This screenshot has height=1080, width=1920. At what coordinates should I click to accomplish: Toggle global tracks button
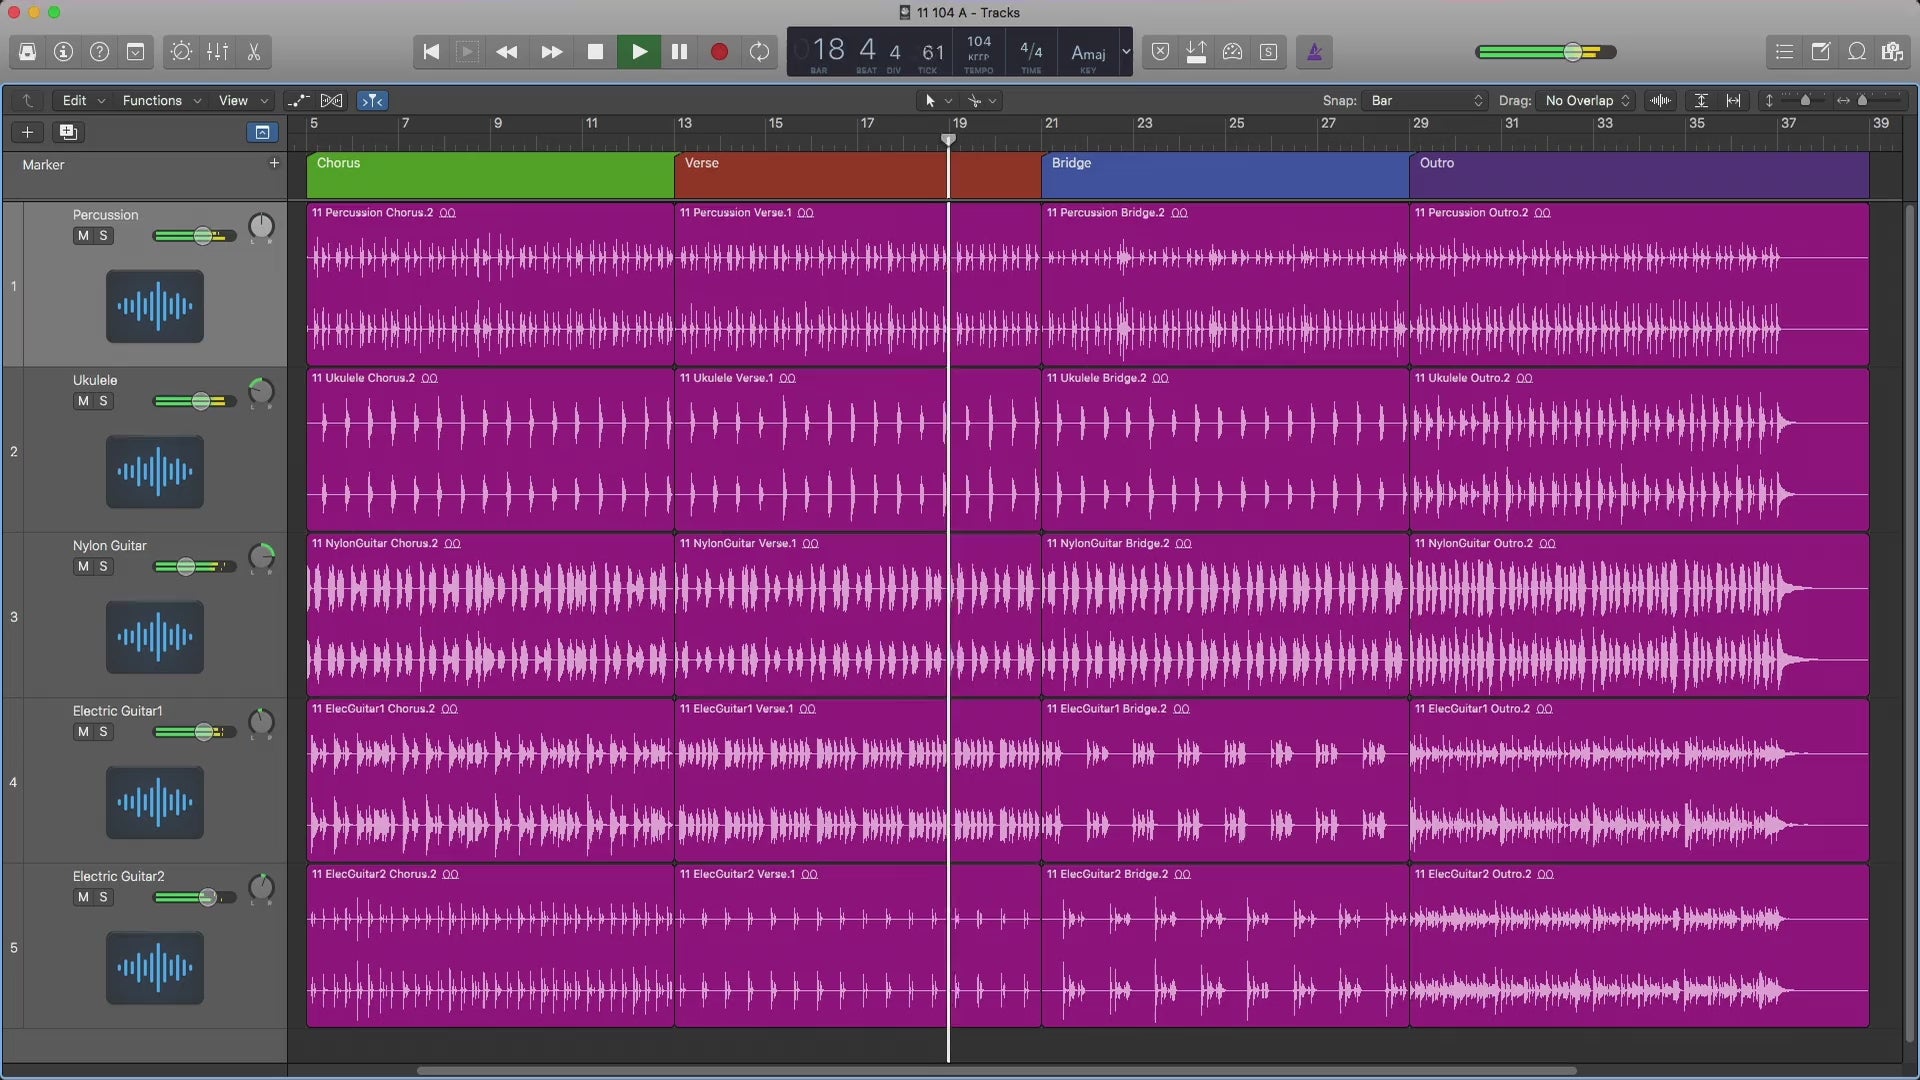262,132
